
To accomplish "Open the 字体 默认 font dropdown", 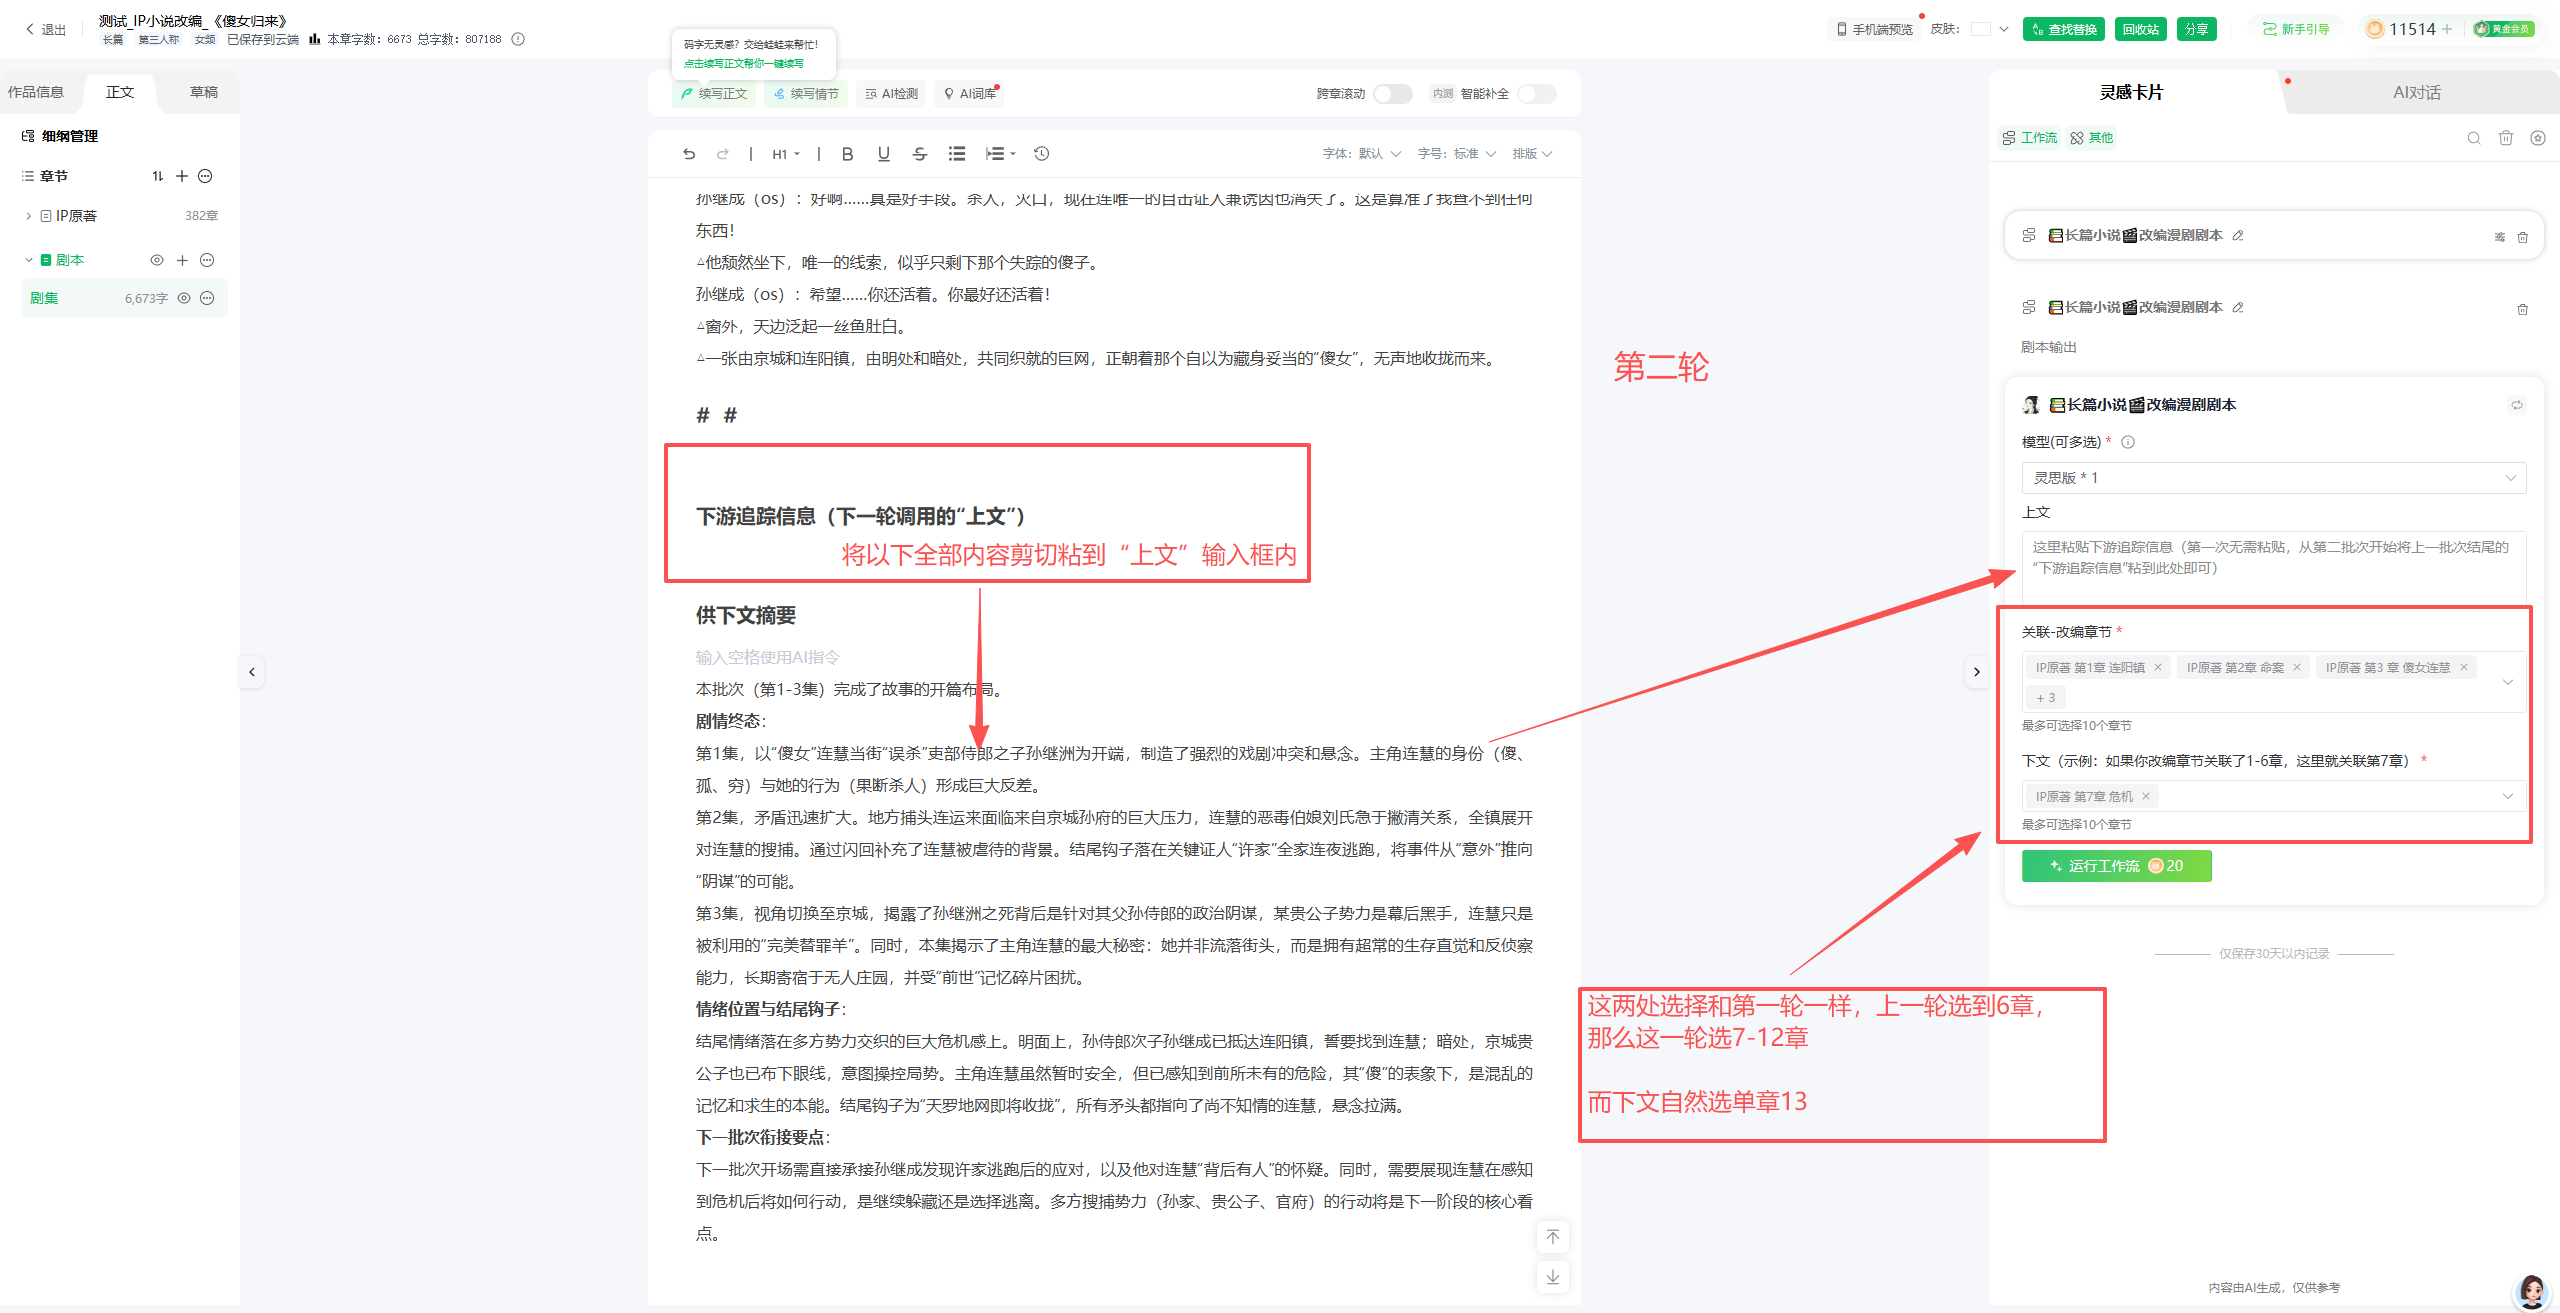I will pos(1362,154).
